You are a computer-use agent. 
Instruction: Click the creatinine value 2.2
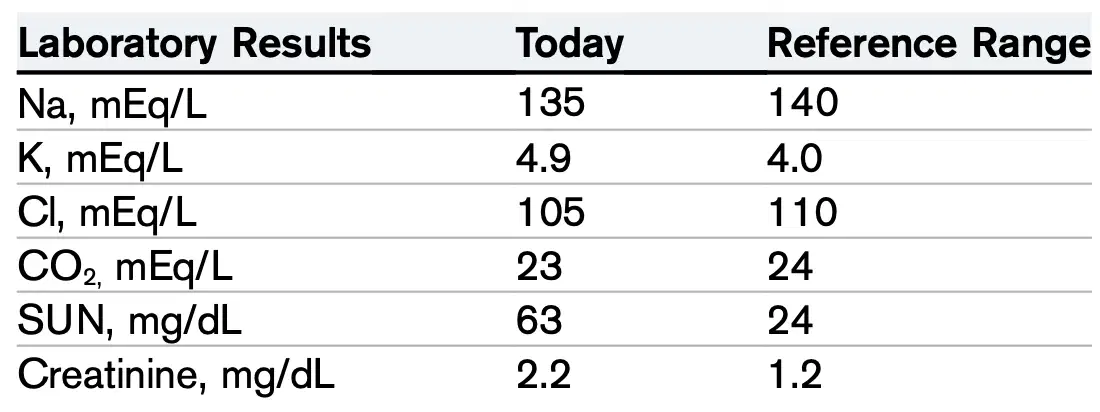pyautogui.click(x=544, y=376)
